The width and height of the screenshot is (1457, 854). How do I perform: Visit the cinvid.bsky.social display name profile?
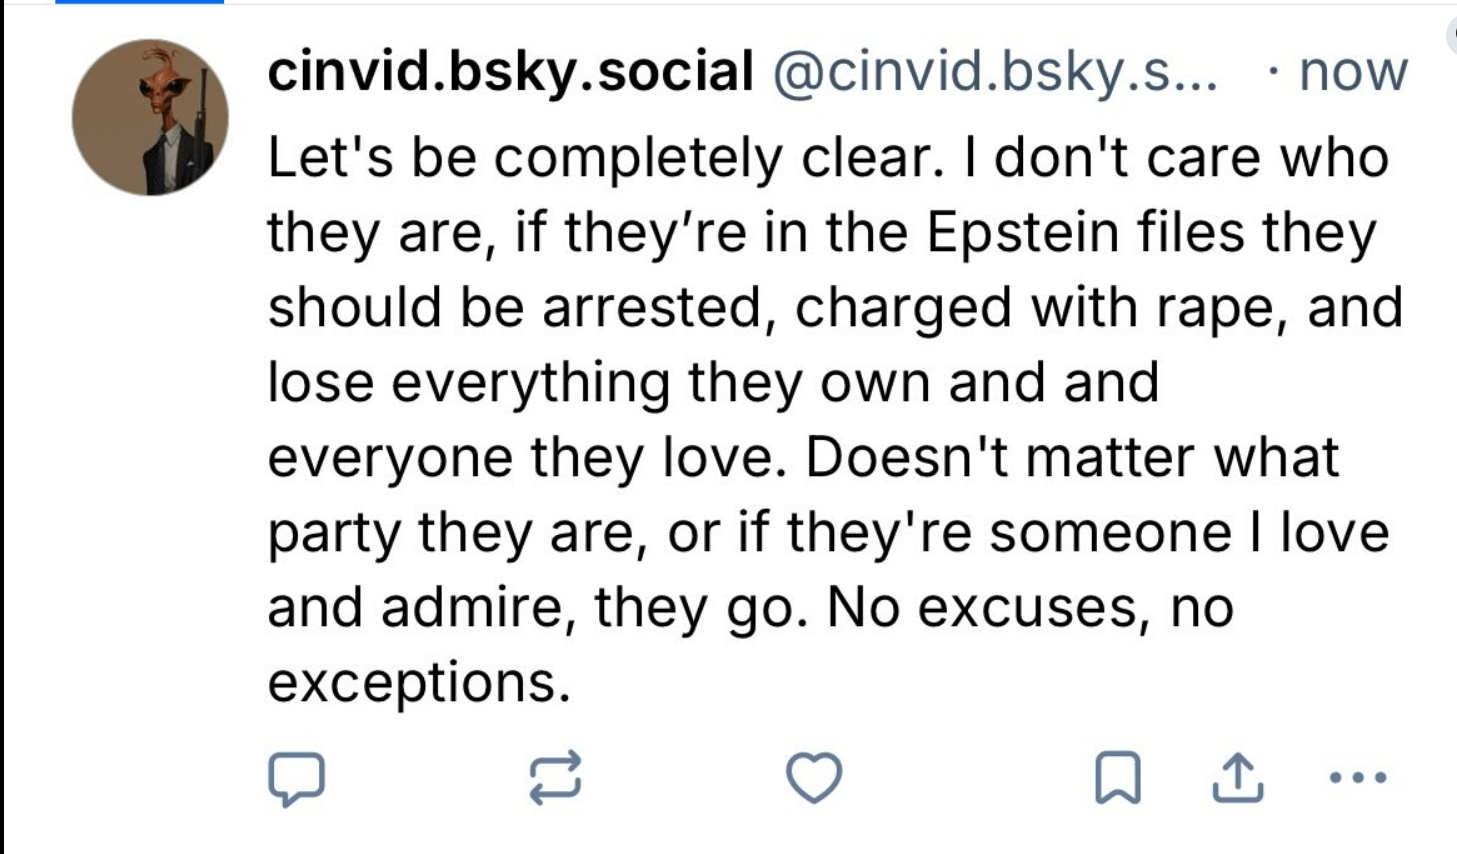point(510,72)
